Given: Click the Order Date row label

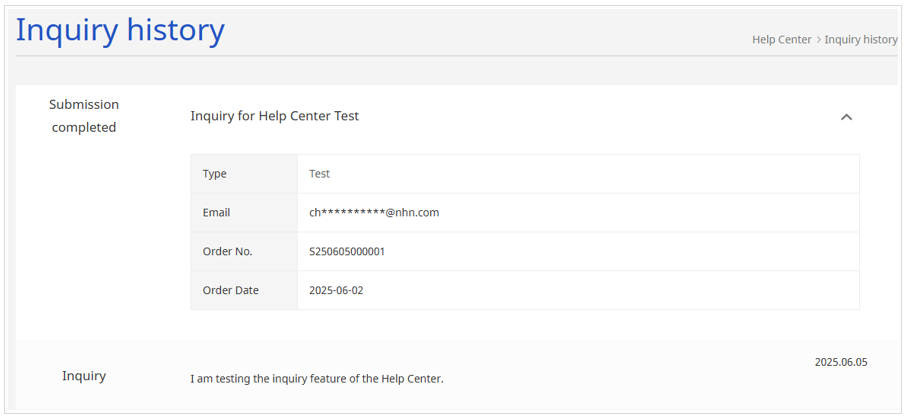Looking at the screenshot, I should click(231, 291).
